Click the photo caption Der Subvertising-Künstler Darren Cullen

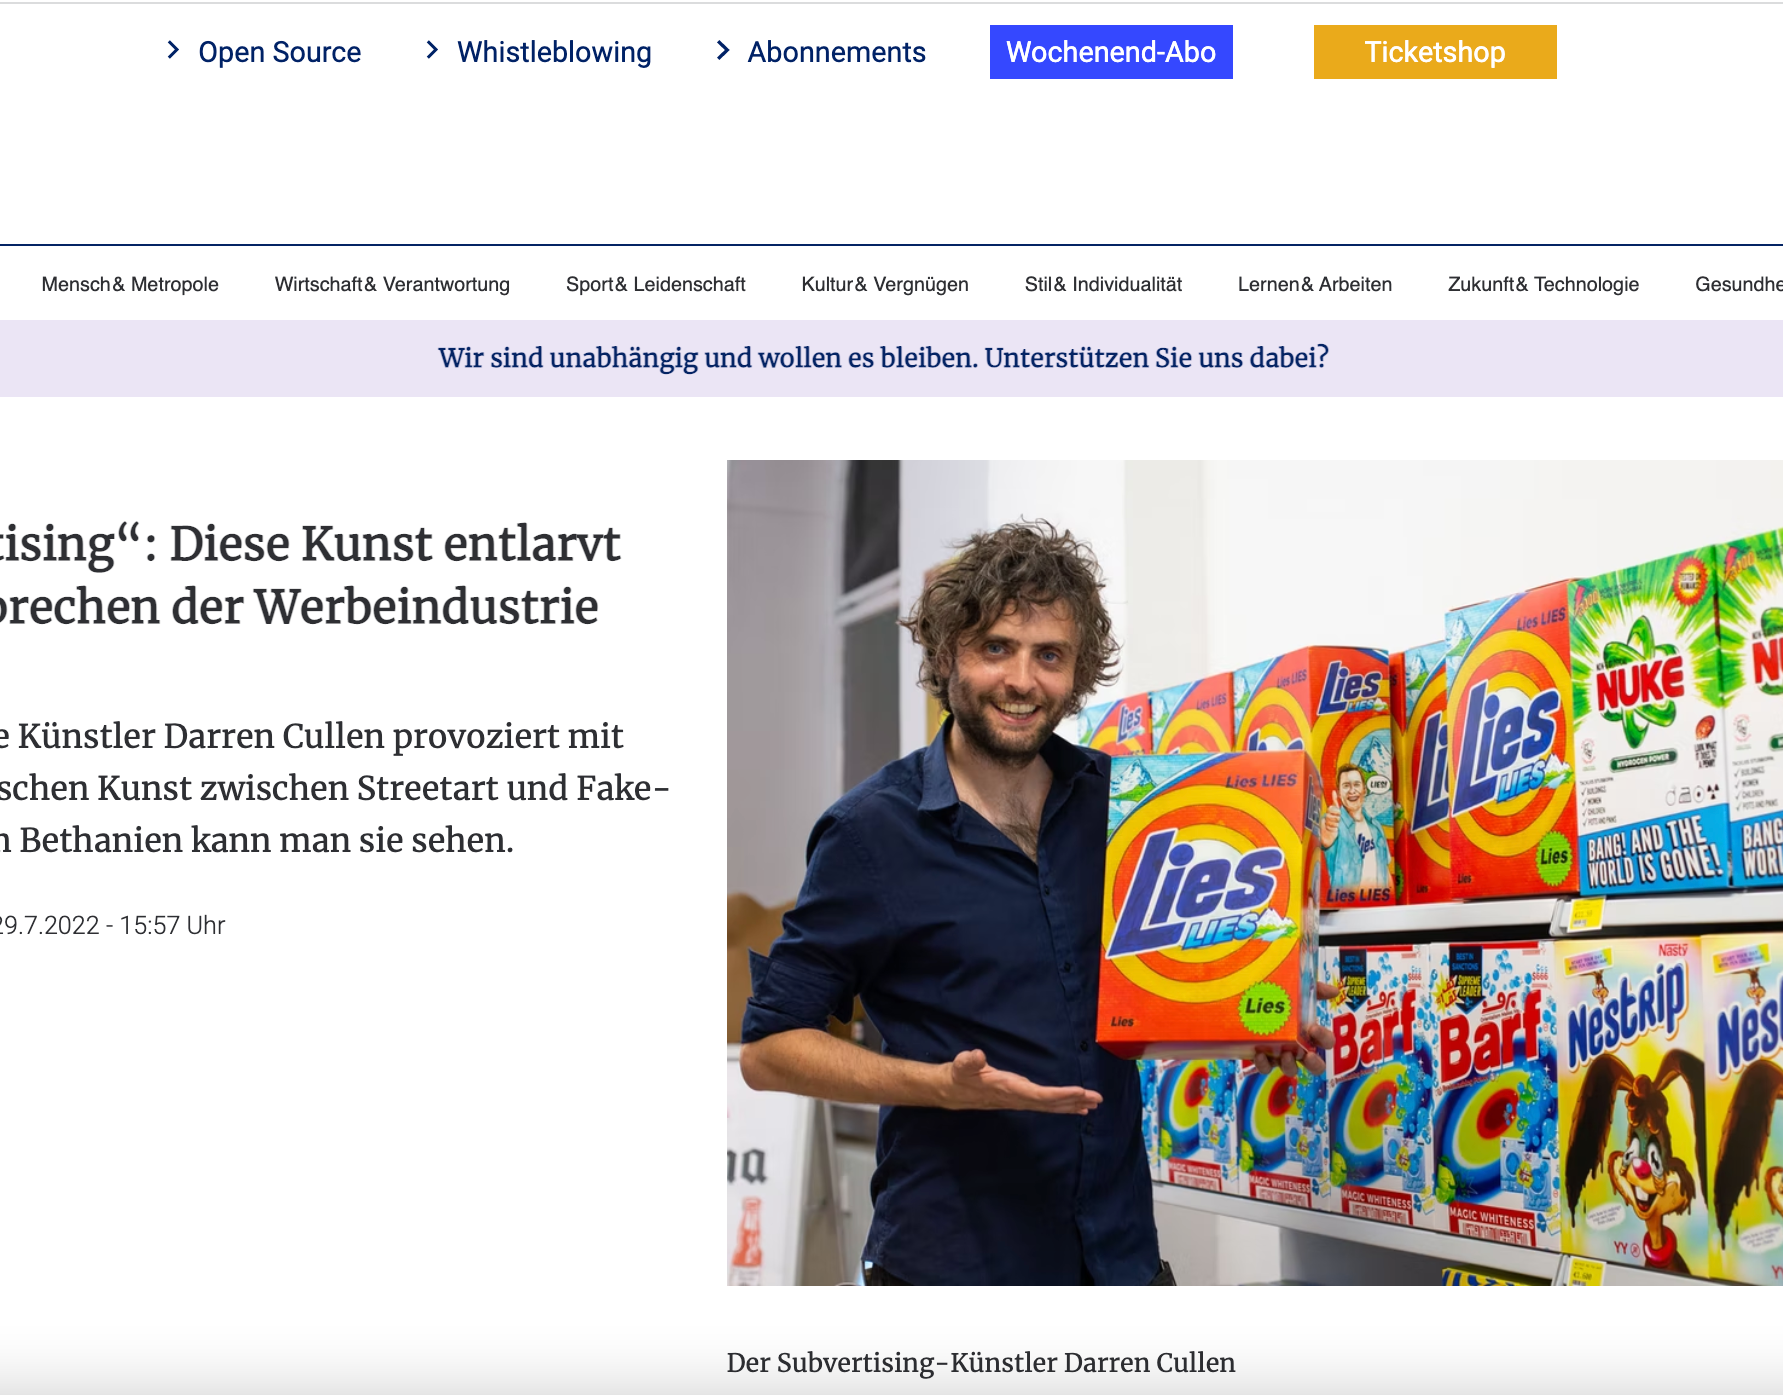click(x=981, y=1363)
